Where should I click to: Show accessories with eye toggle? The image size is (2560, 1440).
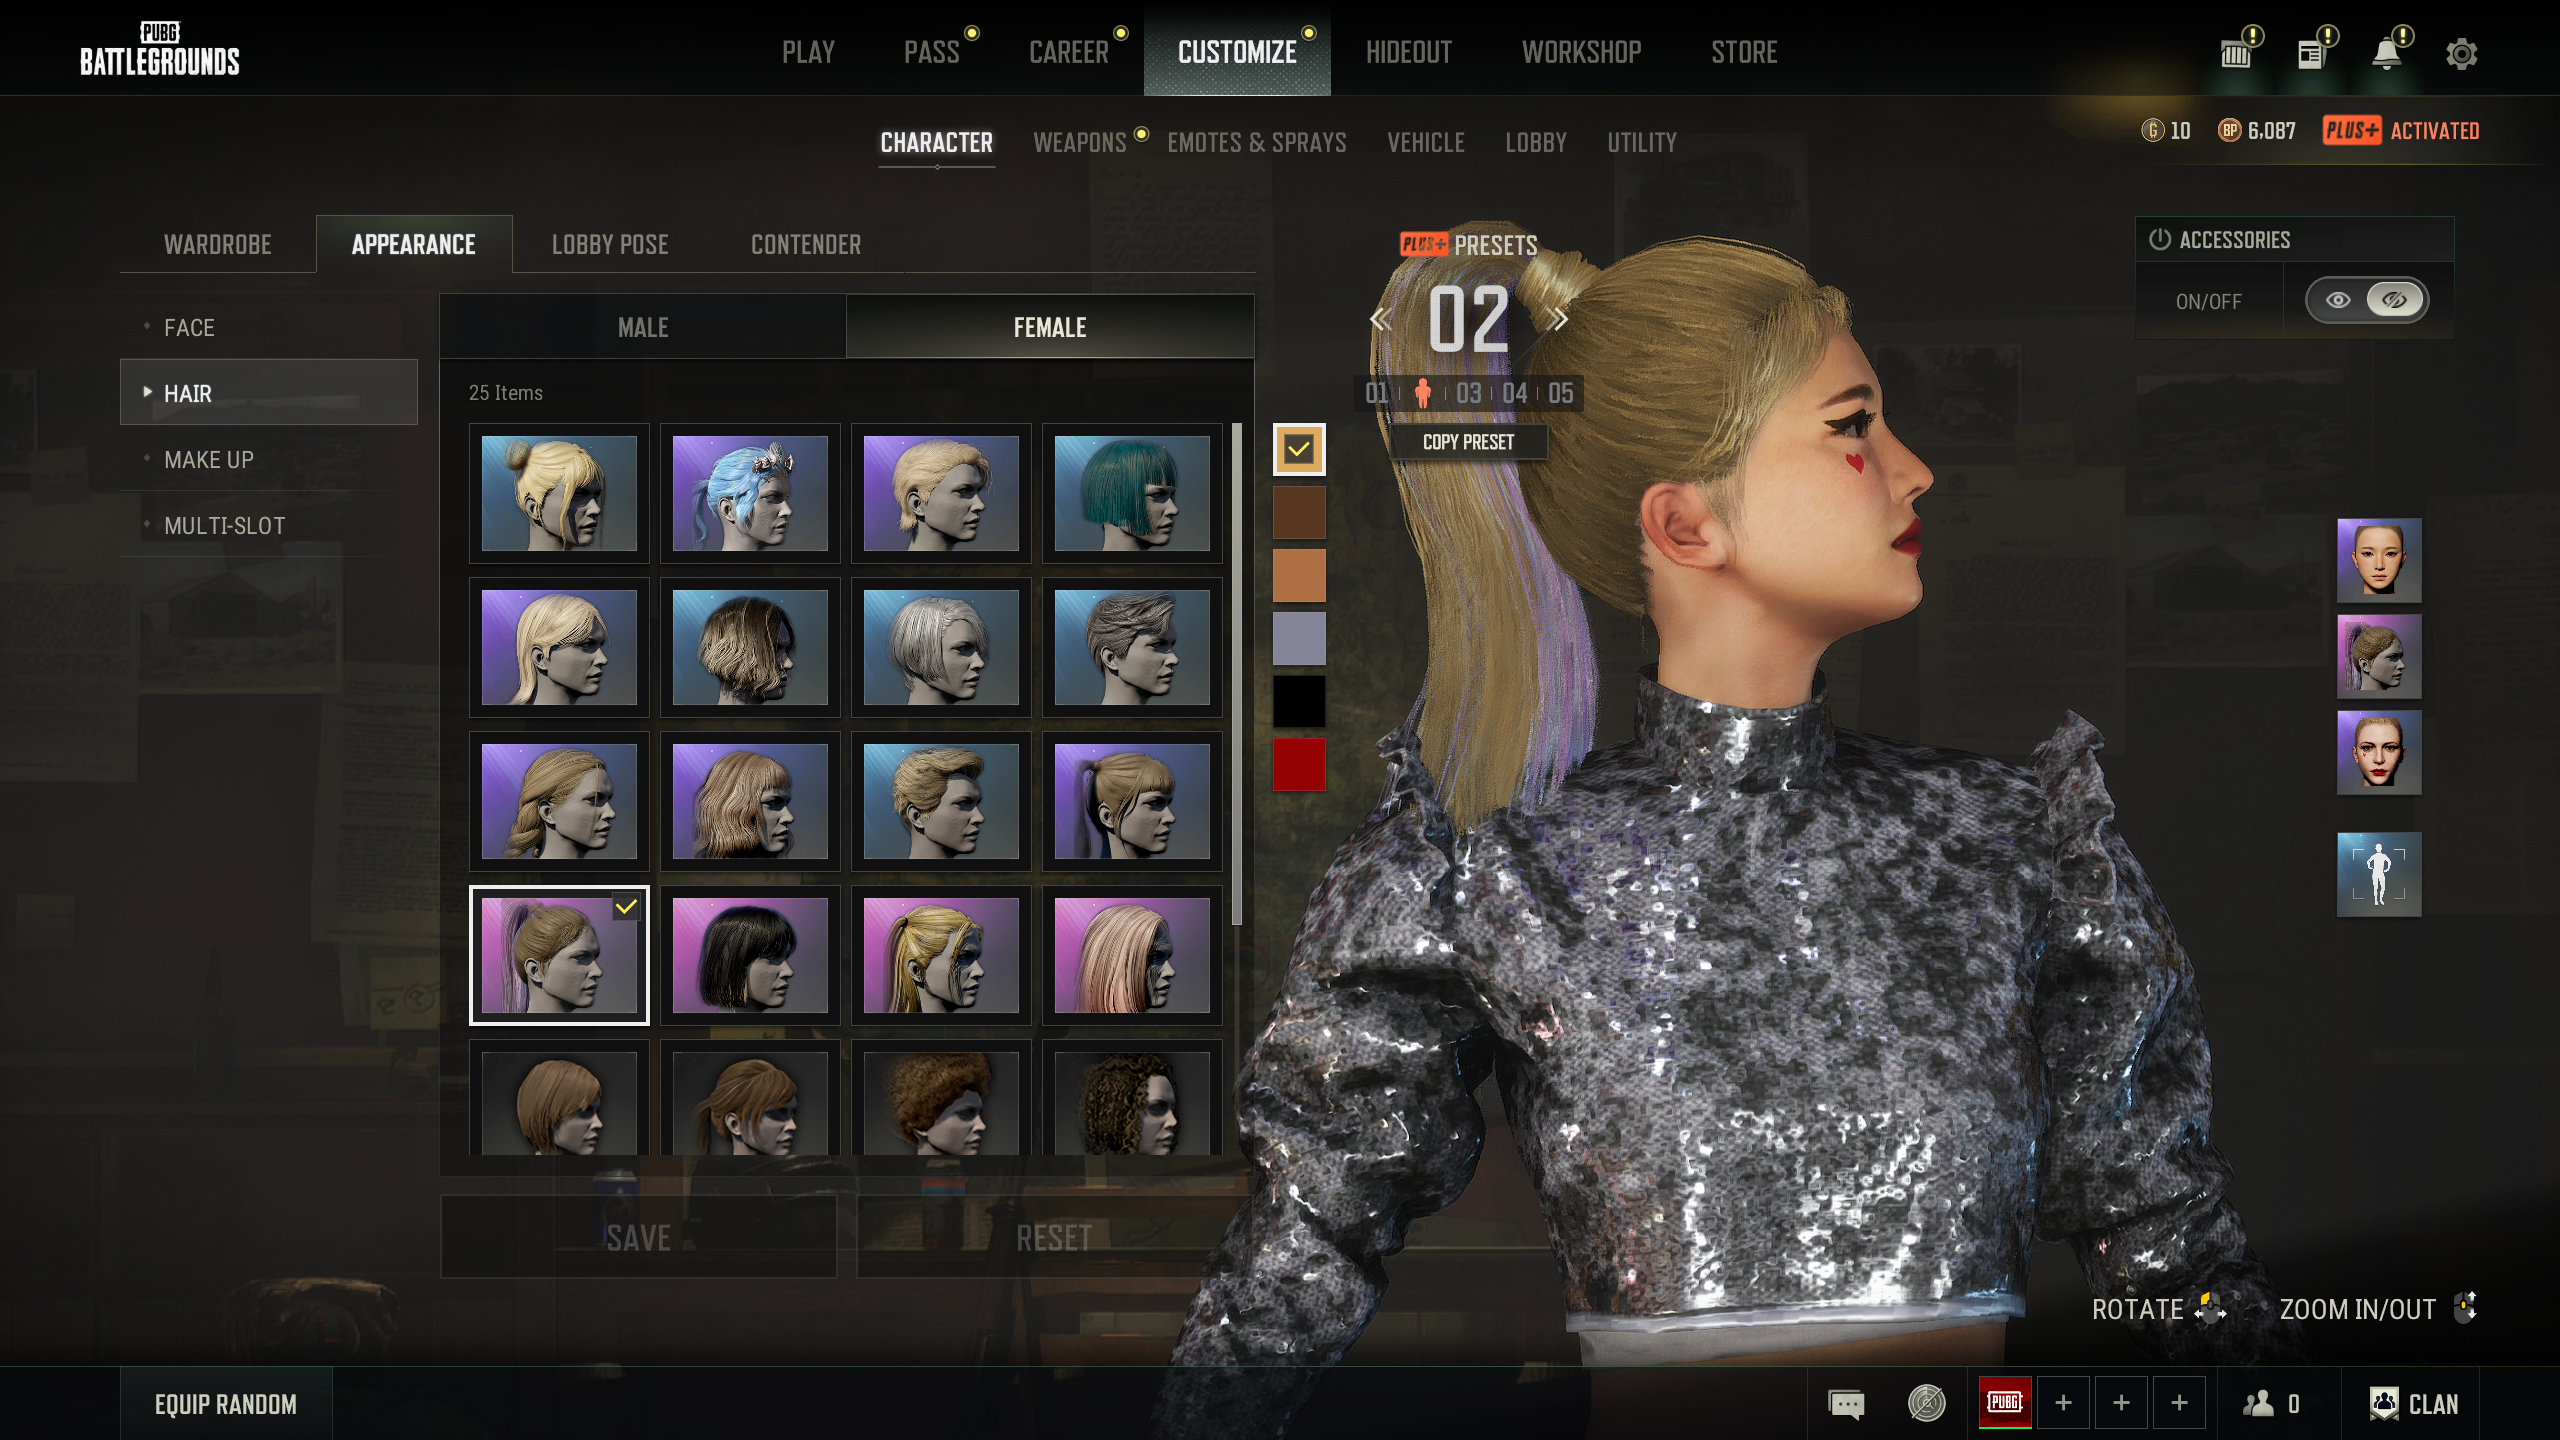coord(2338,300)
